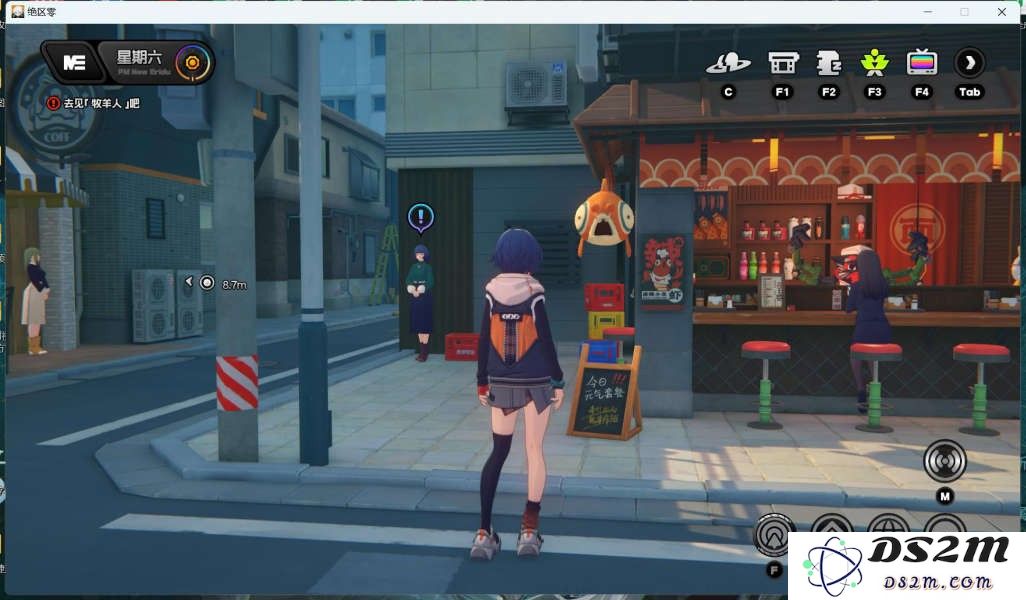Click the blue exclamation bubble over the NPC
The image size is (1026, 600).
[421, 217]
